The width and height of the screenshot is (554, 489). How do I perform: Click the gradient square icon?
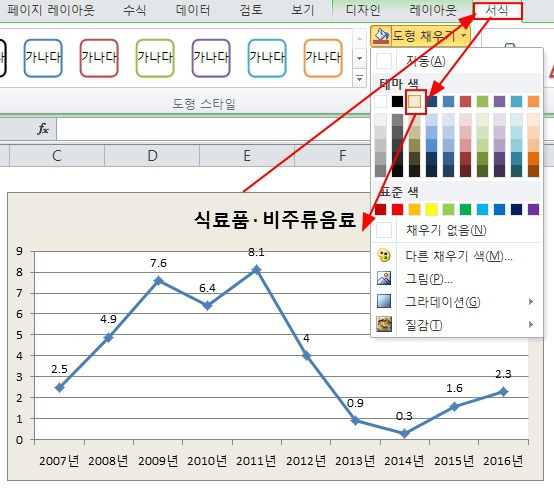coord(384,301)
